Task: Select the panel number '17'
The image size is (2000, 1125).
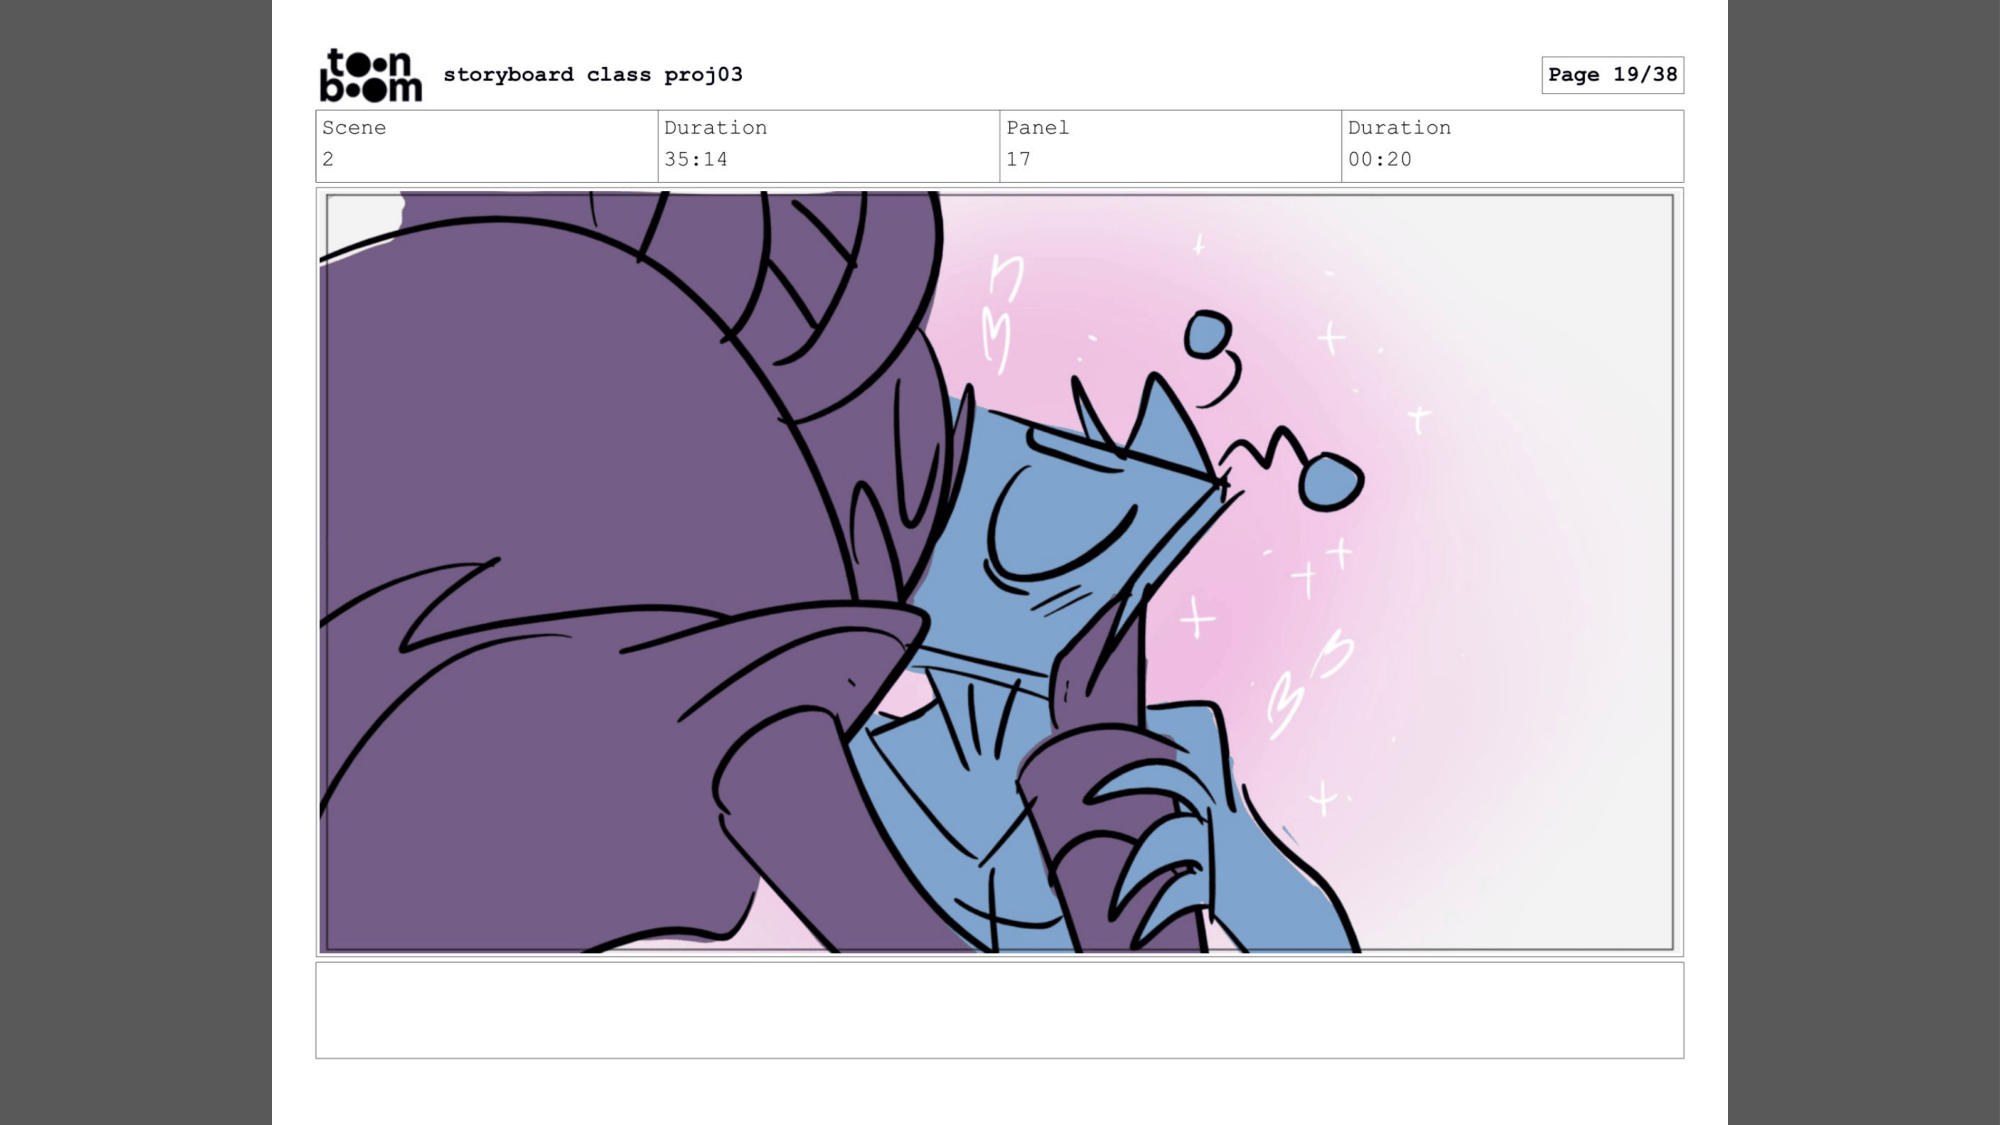Action: [1018, 159]
